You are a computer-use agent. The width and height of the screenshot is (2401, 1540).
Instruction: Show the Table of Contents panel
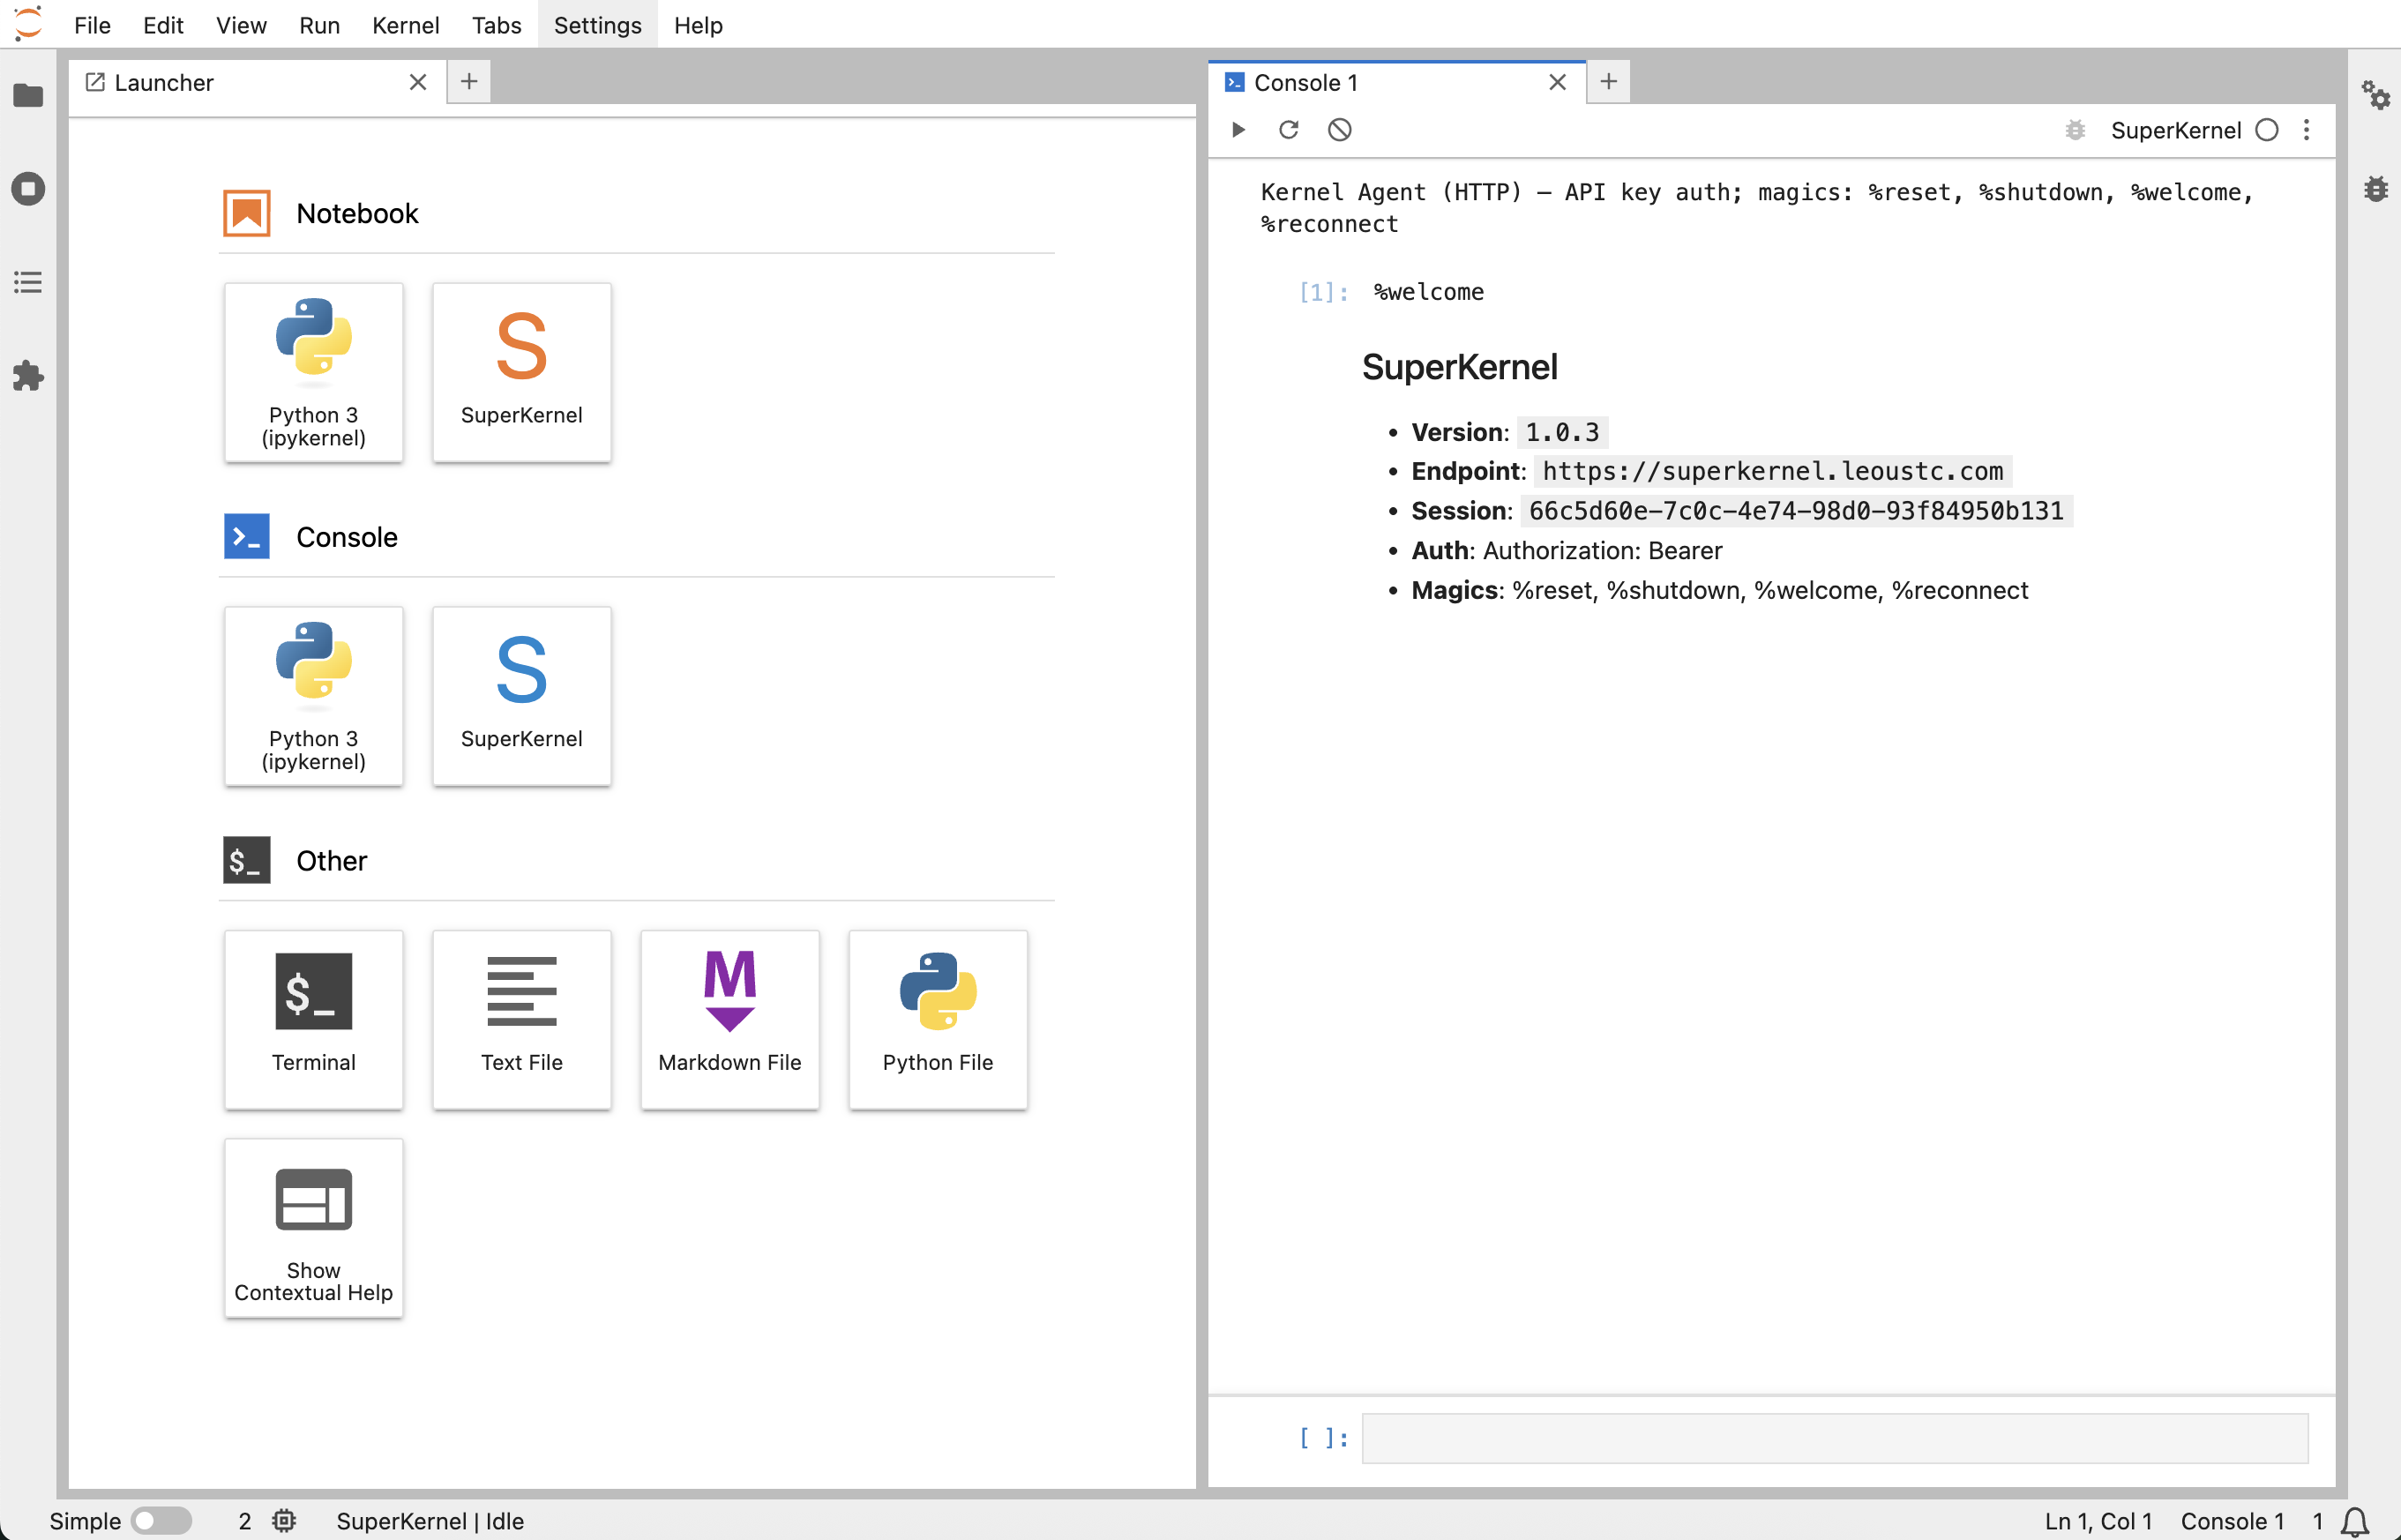click(28, 282)
